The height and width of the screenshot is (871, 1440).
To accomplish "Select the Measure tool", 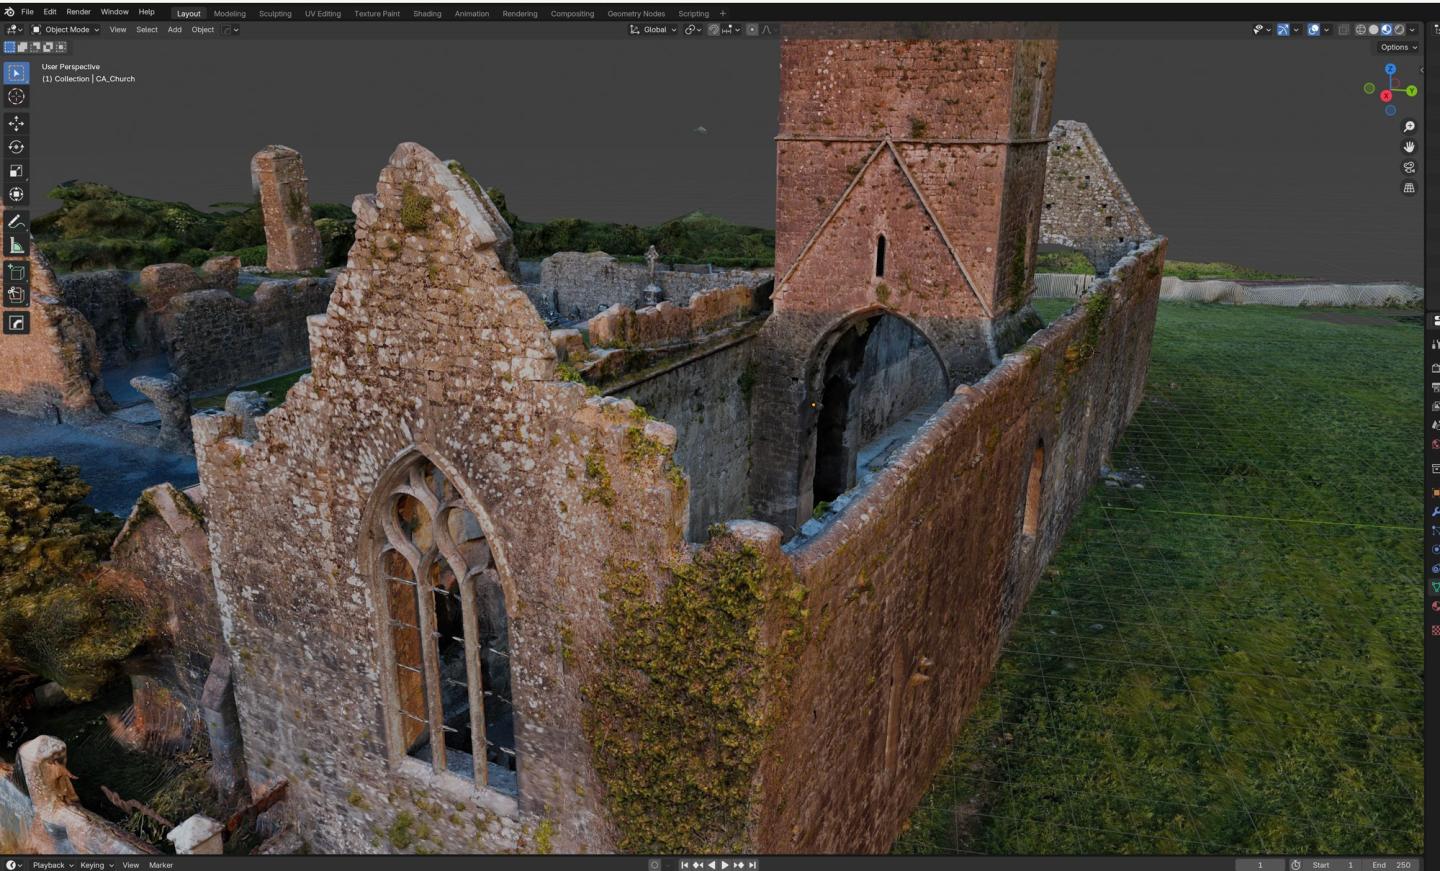I will (x=16, y=246).
